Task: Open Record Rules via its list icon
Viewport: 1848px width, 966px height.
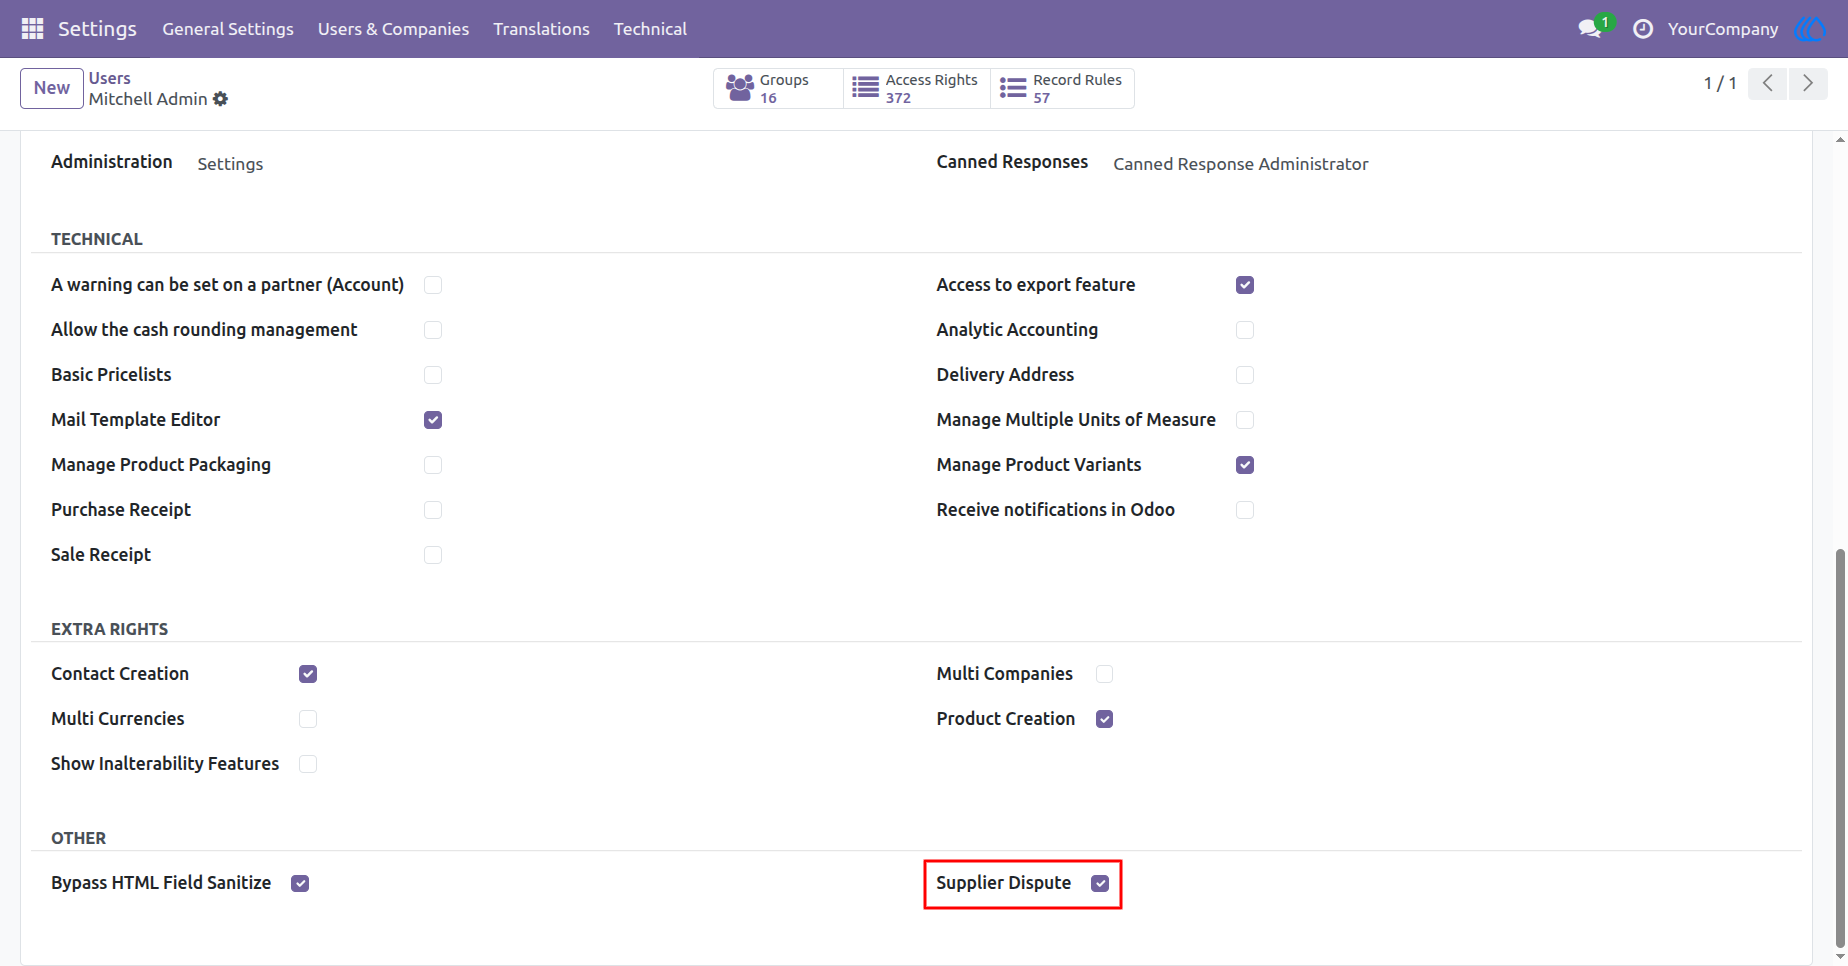Action: pyautogui.click(x=1013, y=88)
